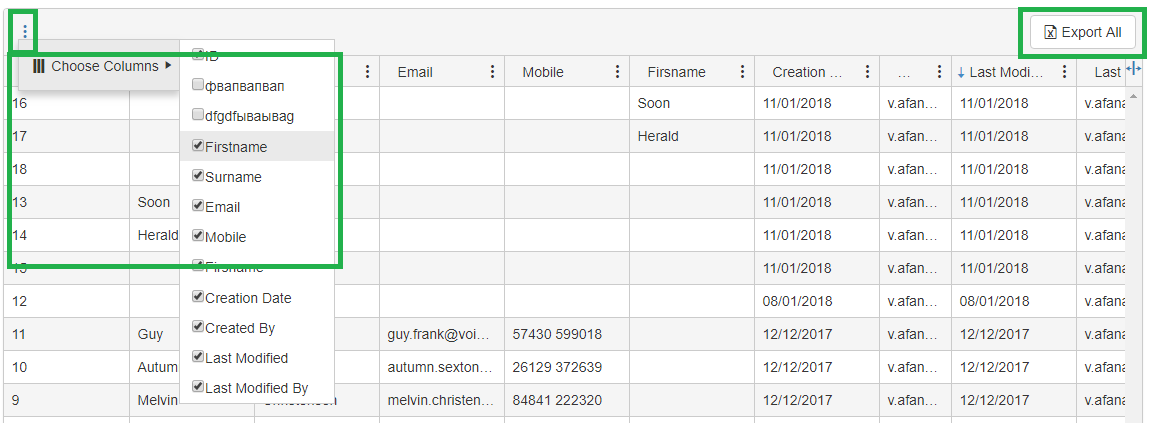Screen dimensions: 1159x423
Task: Select the guy.frank email cell
Action: (x=441, y=334)
